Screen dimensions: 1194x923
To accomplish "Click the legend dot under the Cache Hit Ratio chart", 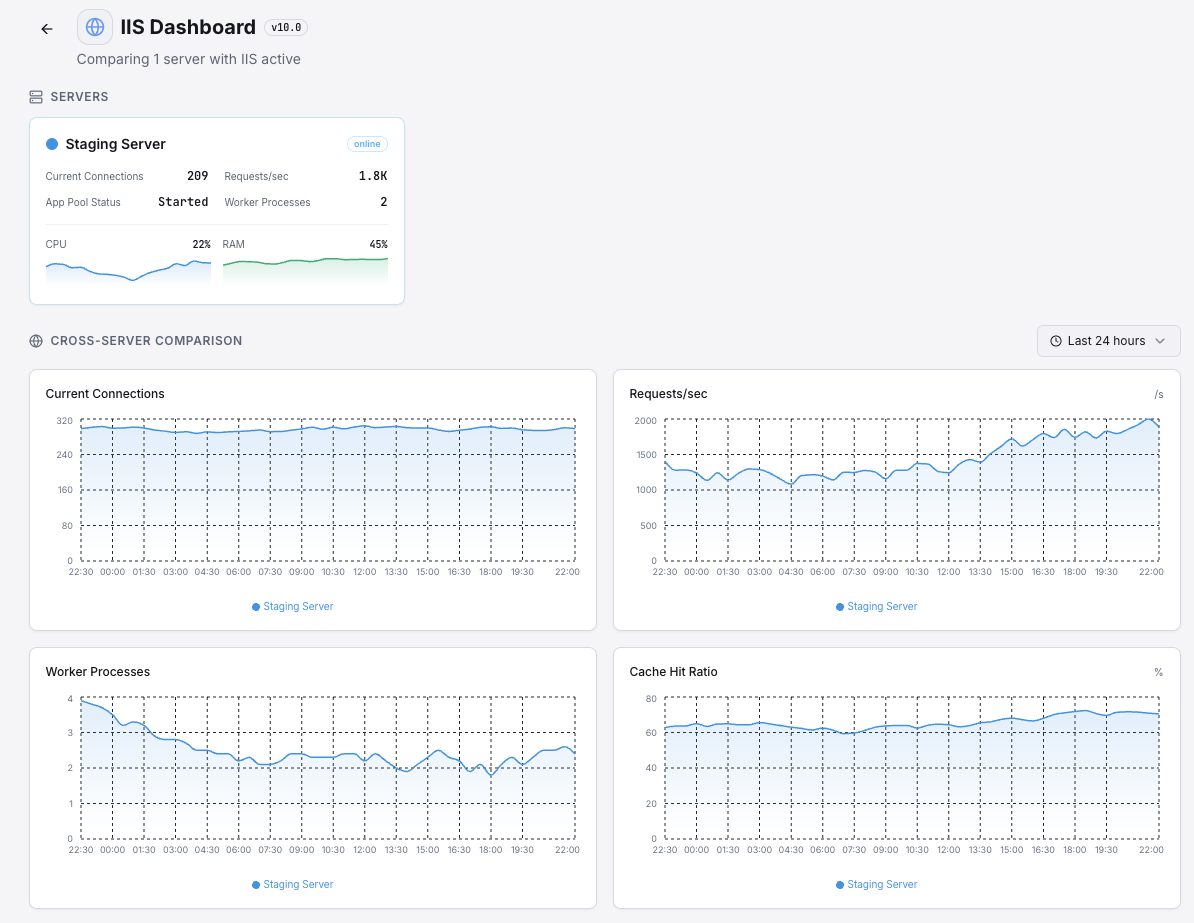I will (840, 884).
